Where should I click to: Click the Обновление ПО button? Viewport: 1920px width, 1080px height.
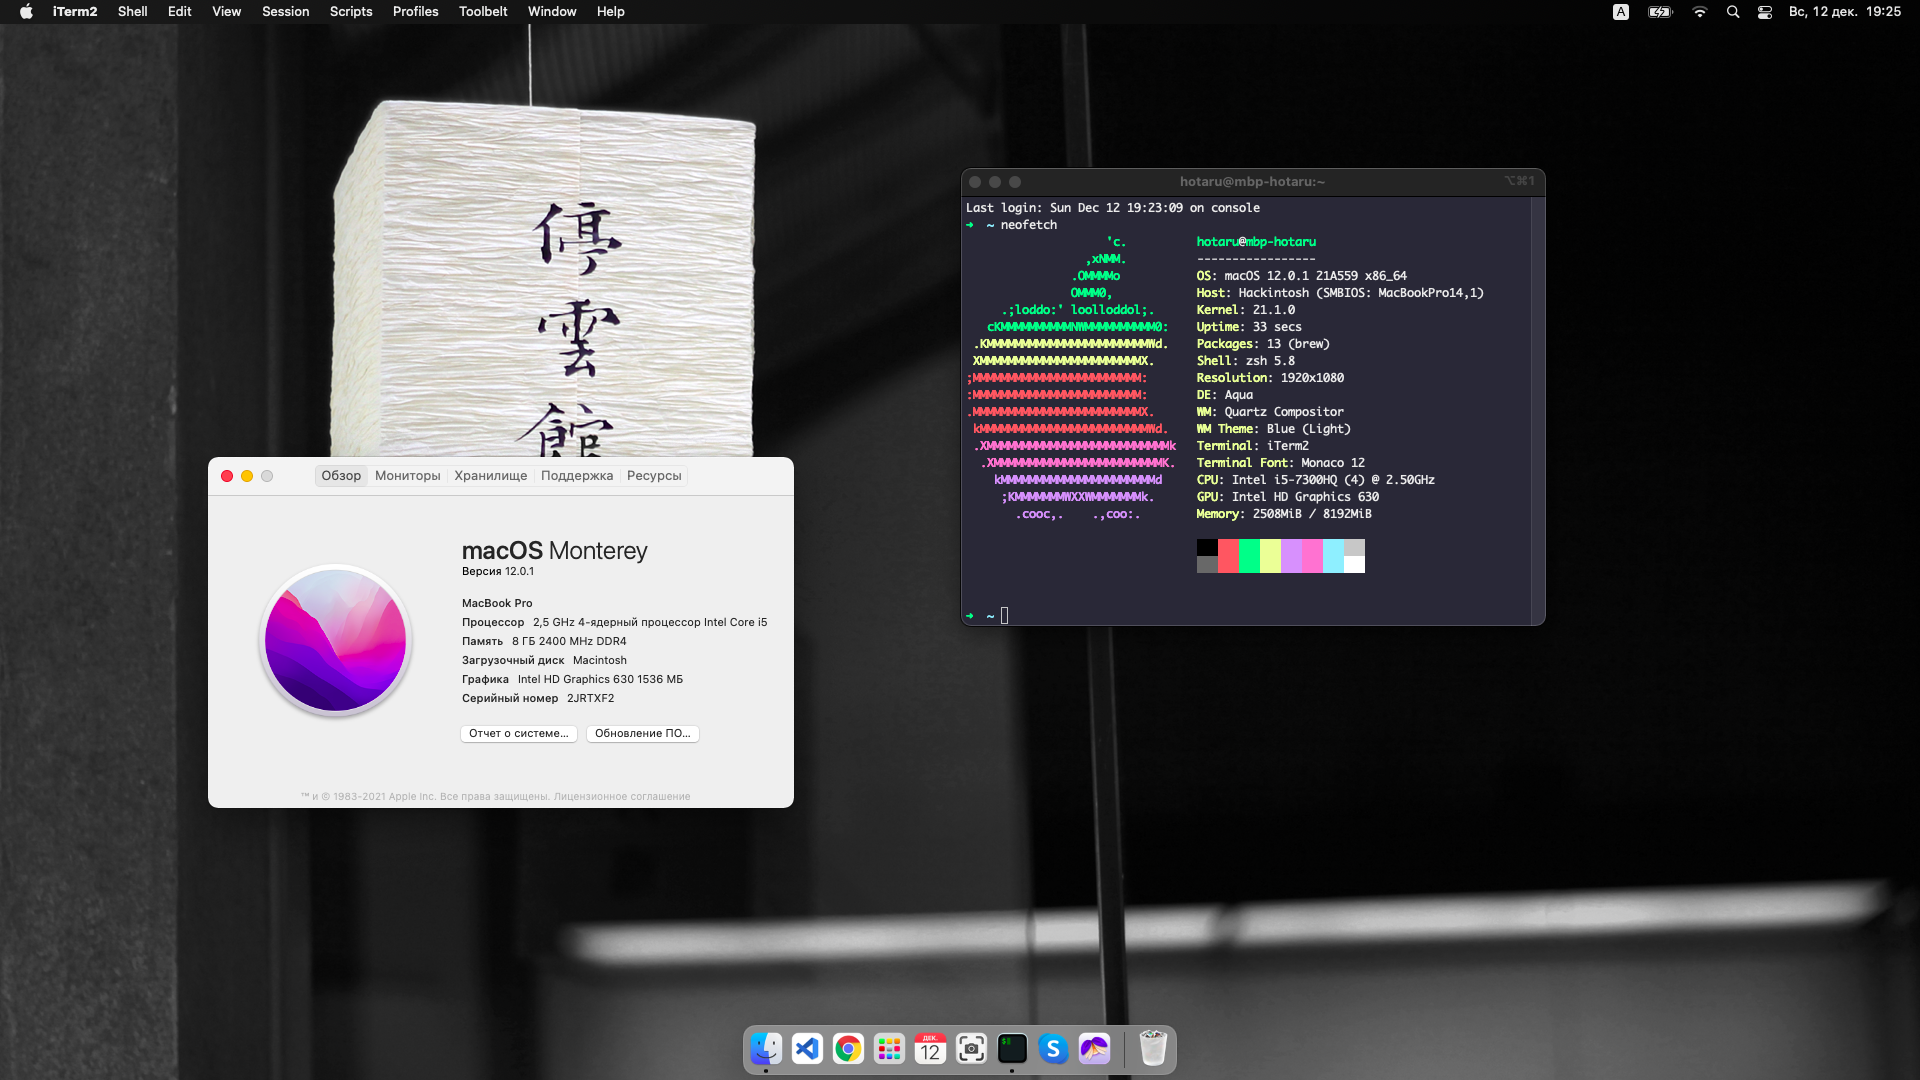pyautogui.click(x=642, y=734)
